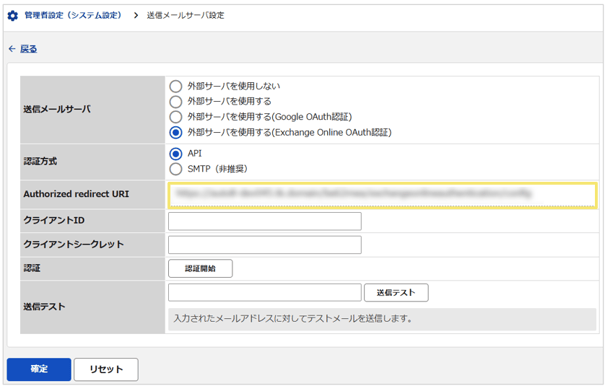Click 送信メールサーバ設定 breadcrumb text

click(x=185, y=15)
